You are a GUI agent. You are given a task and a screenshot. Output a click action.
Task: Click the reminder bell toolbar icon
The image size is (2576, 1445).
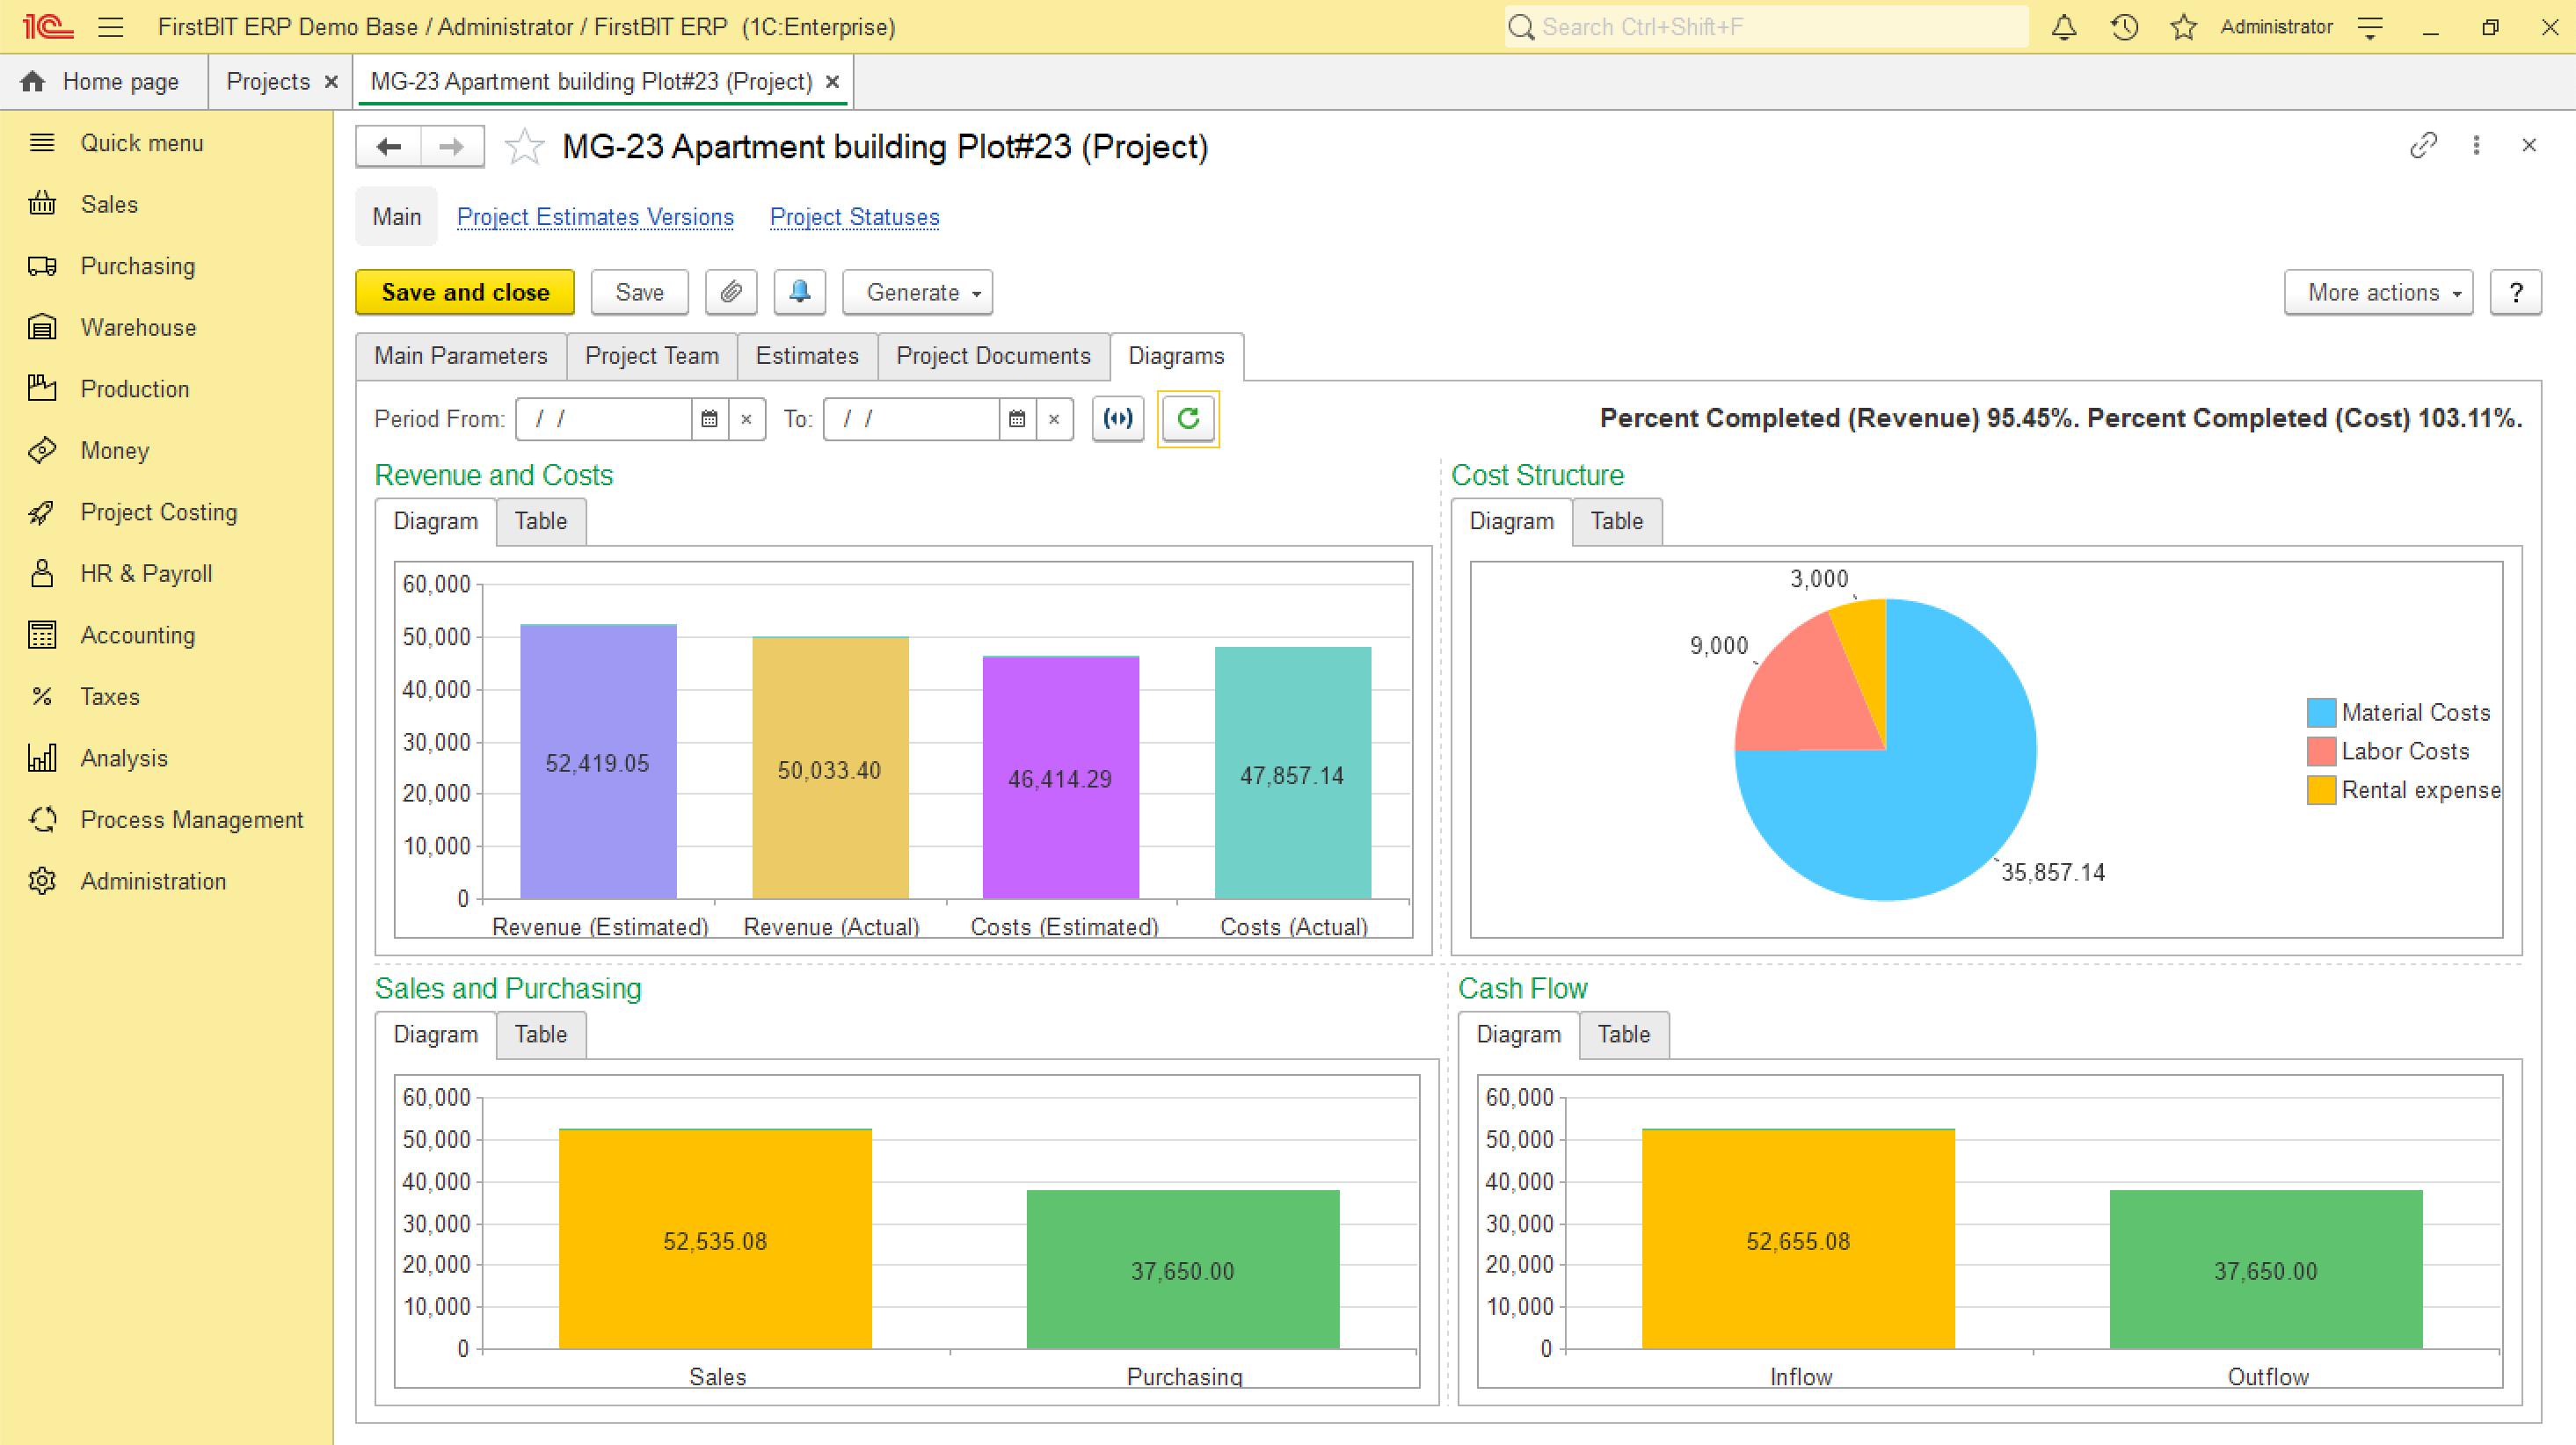point(799,292)
